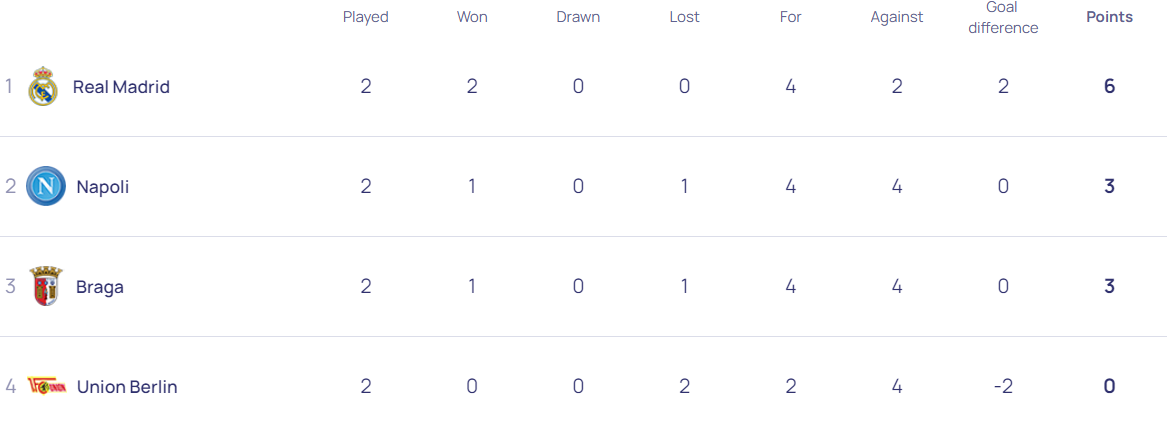The width and height of the screenshot is (1167, 428).
Task: Click Union Berlin's -2 goal difference
Action: coord(1003,387)
